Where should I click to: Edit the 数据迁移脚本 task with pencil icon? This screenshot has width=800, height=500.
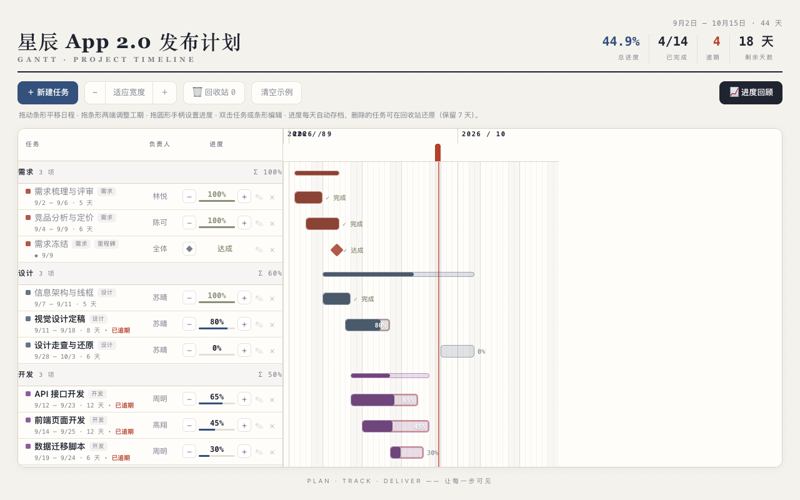pyautogui.click(x=259, y=452)
